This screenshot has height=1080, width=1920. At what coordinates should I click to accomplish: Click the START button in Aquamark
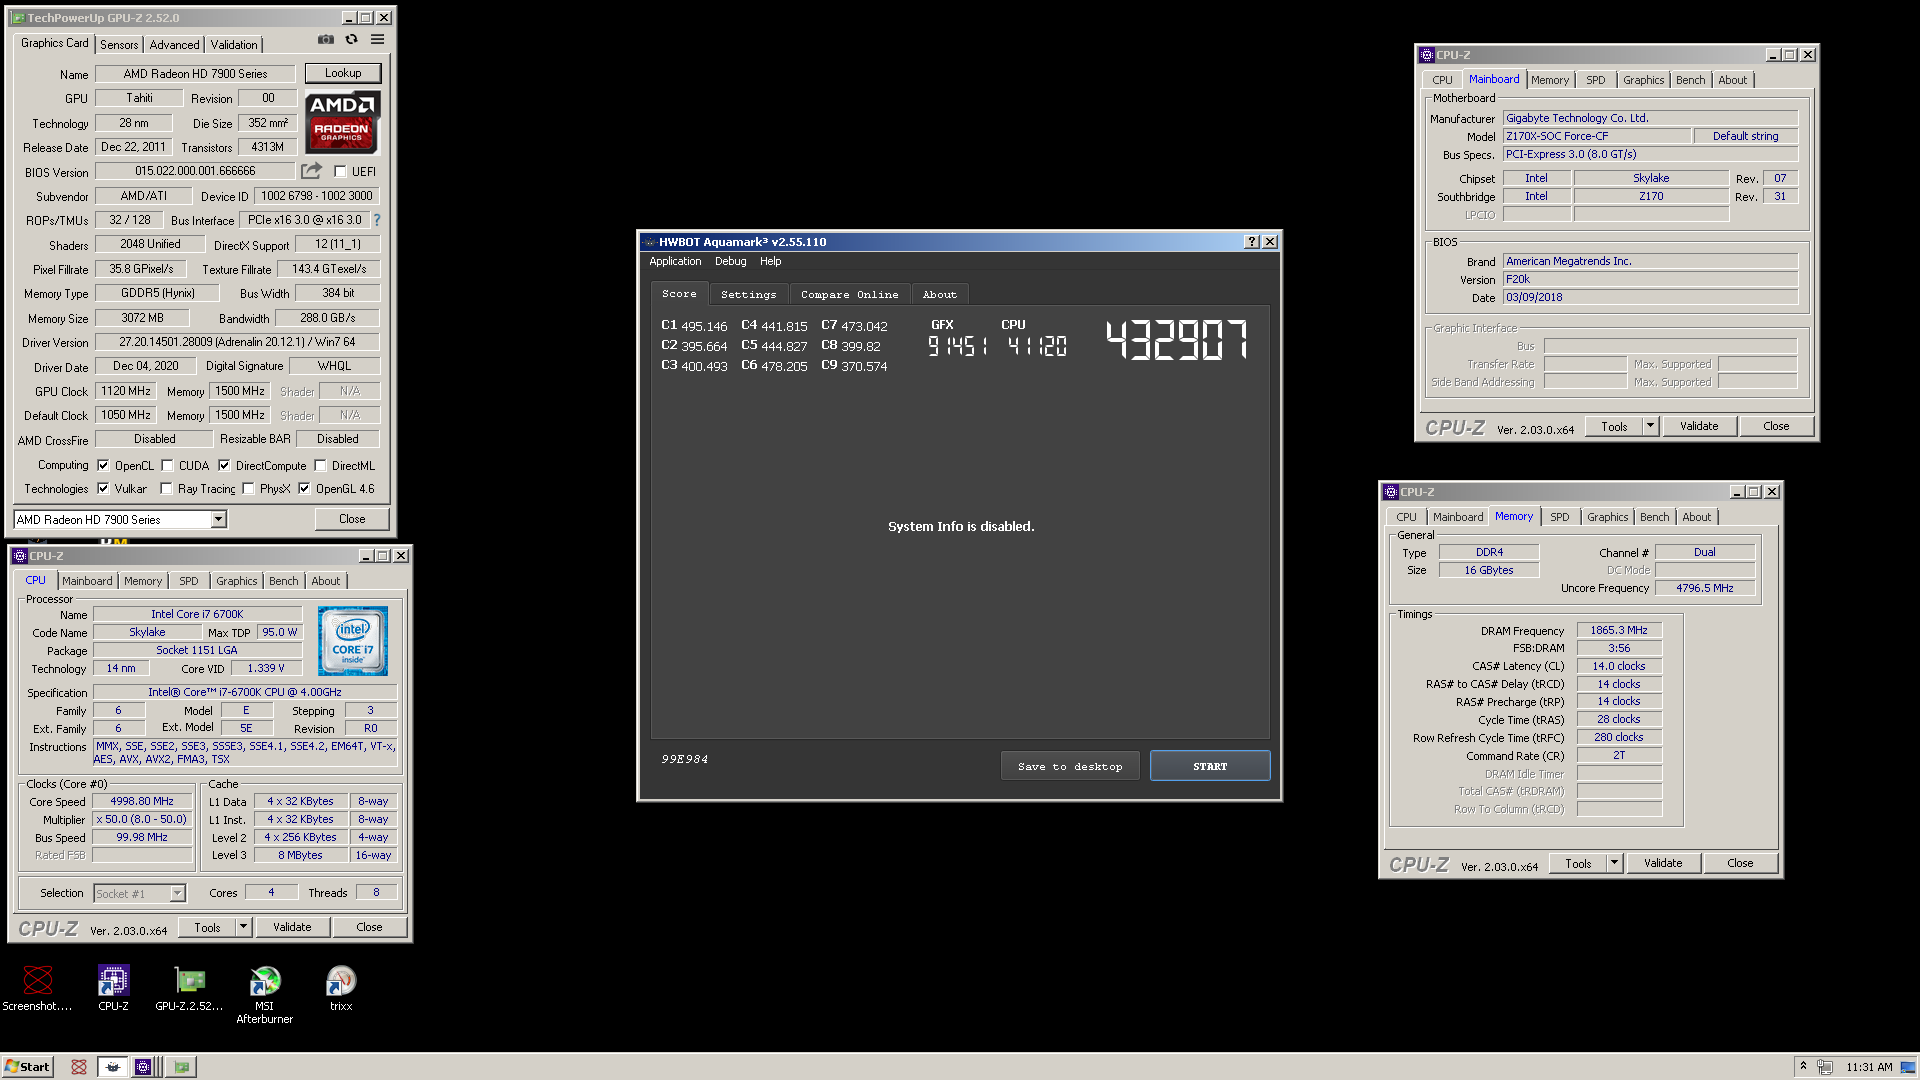pos(1210,766)
